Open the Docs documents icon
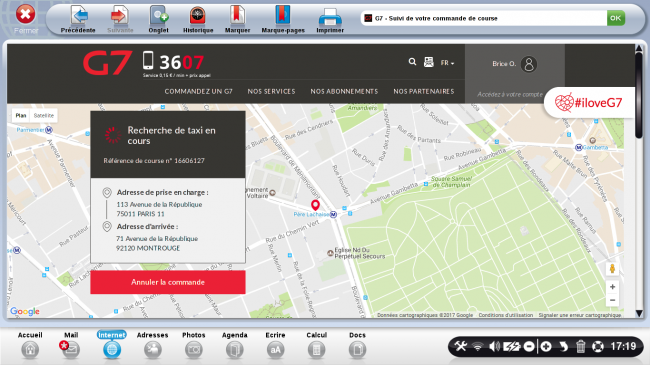 [x=357, y=350]
